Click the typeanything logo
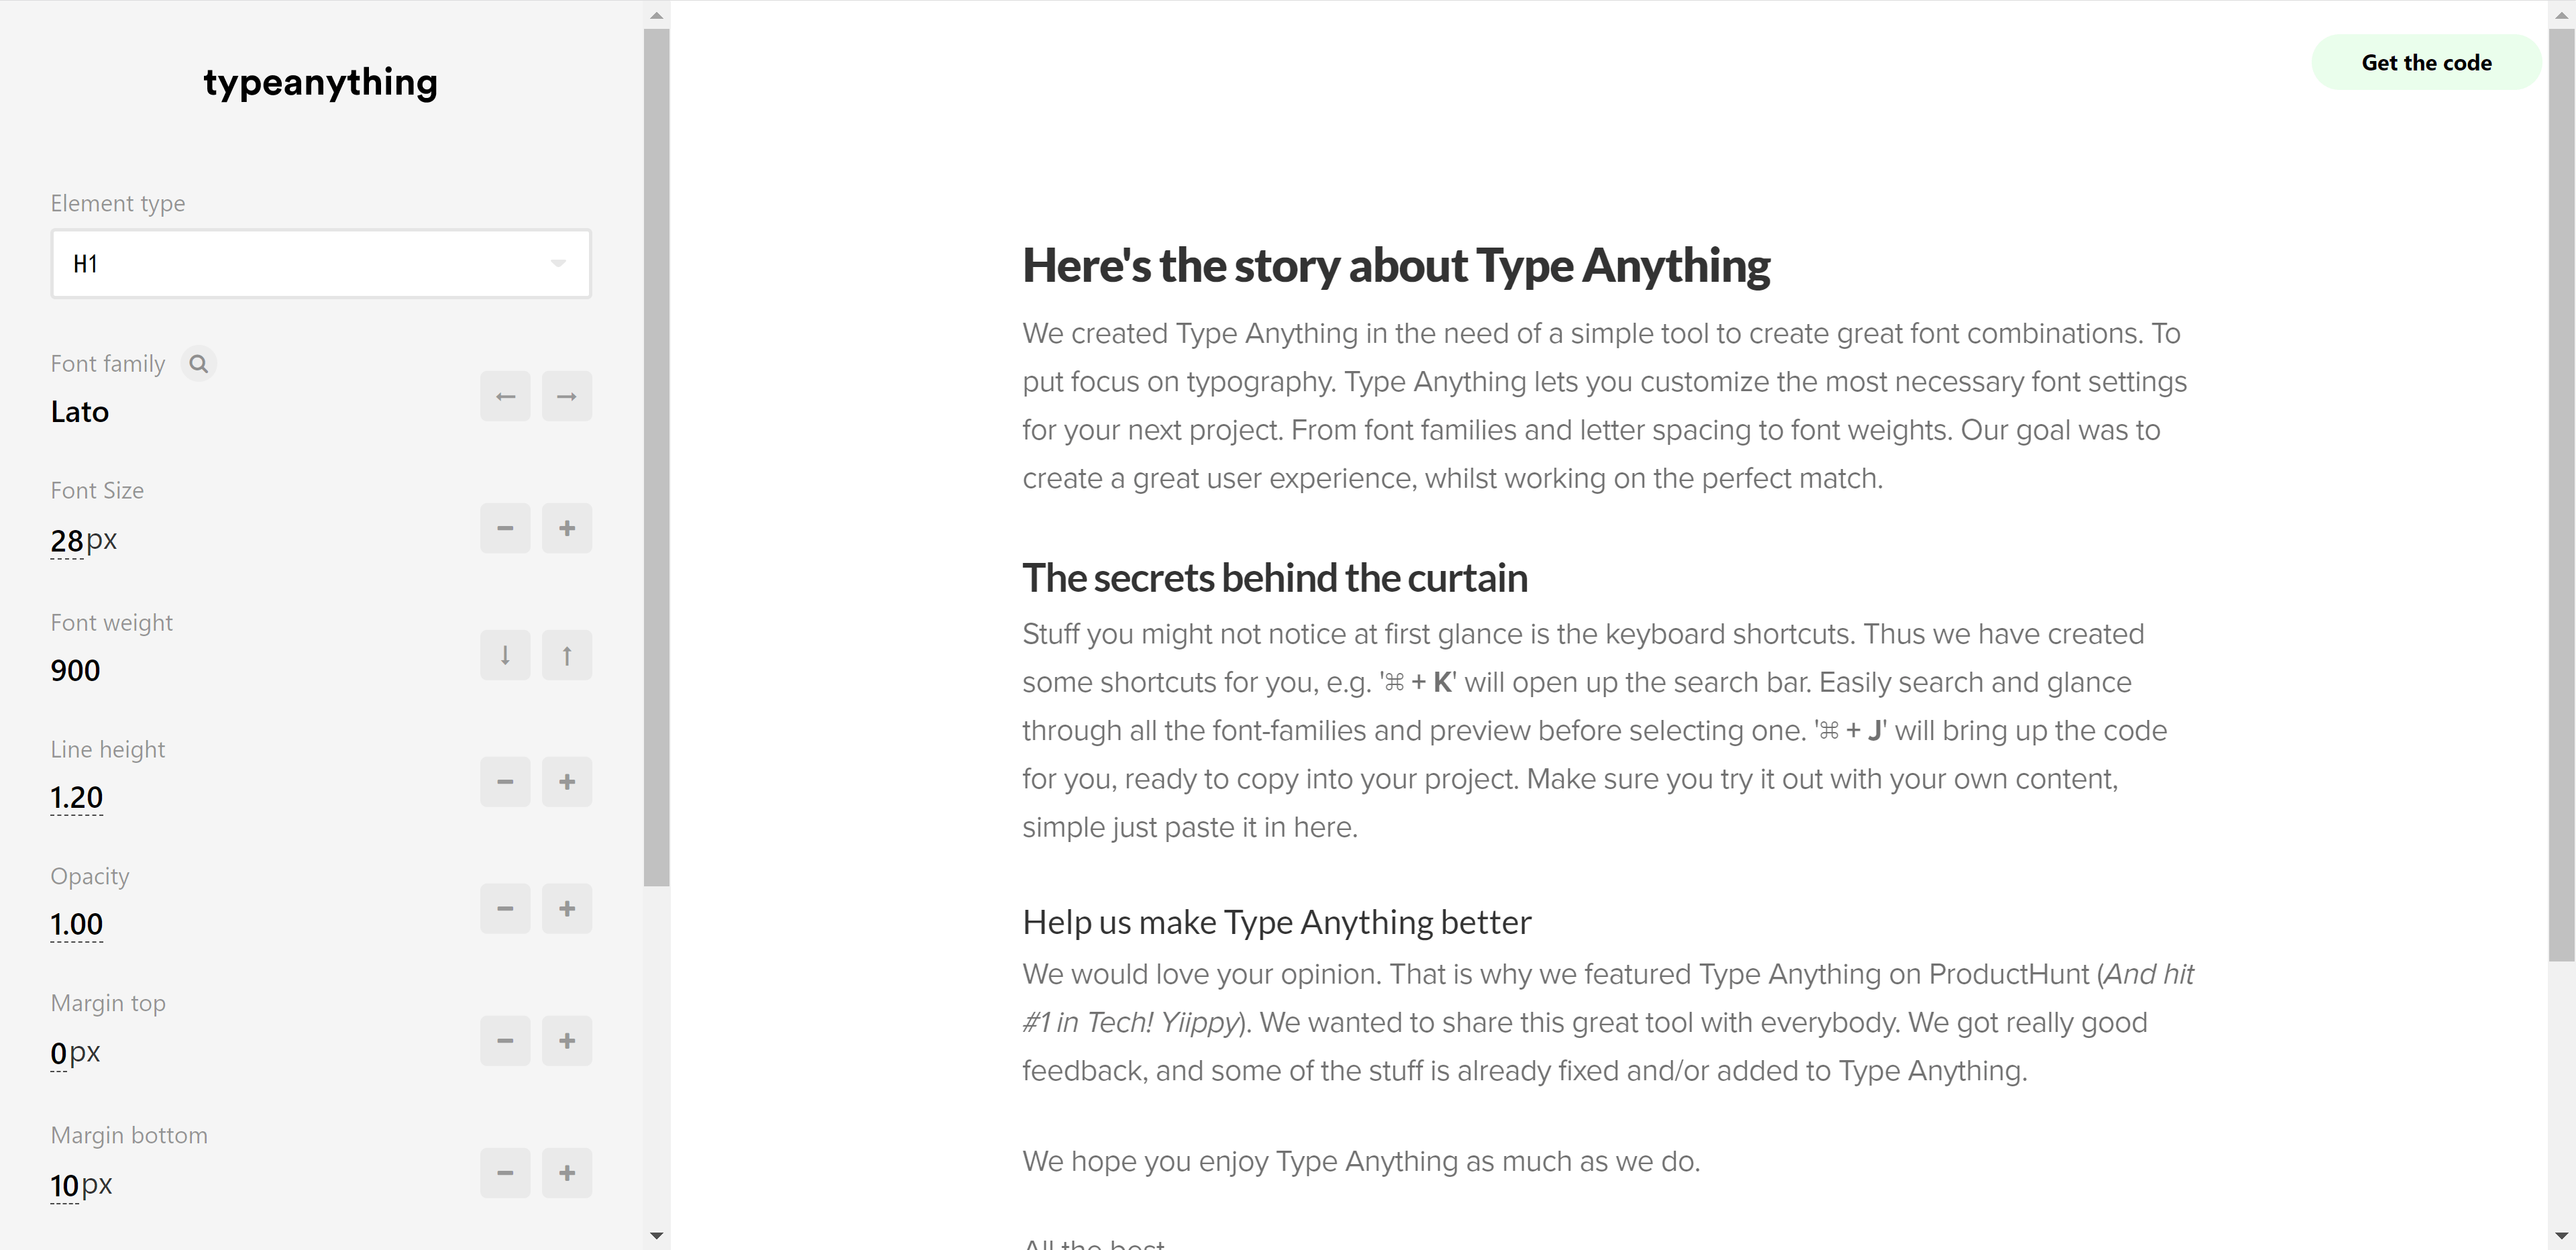 coord(320,82)
